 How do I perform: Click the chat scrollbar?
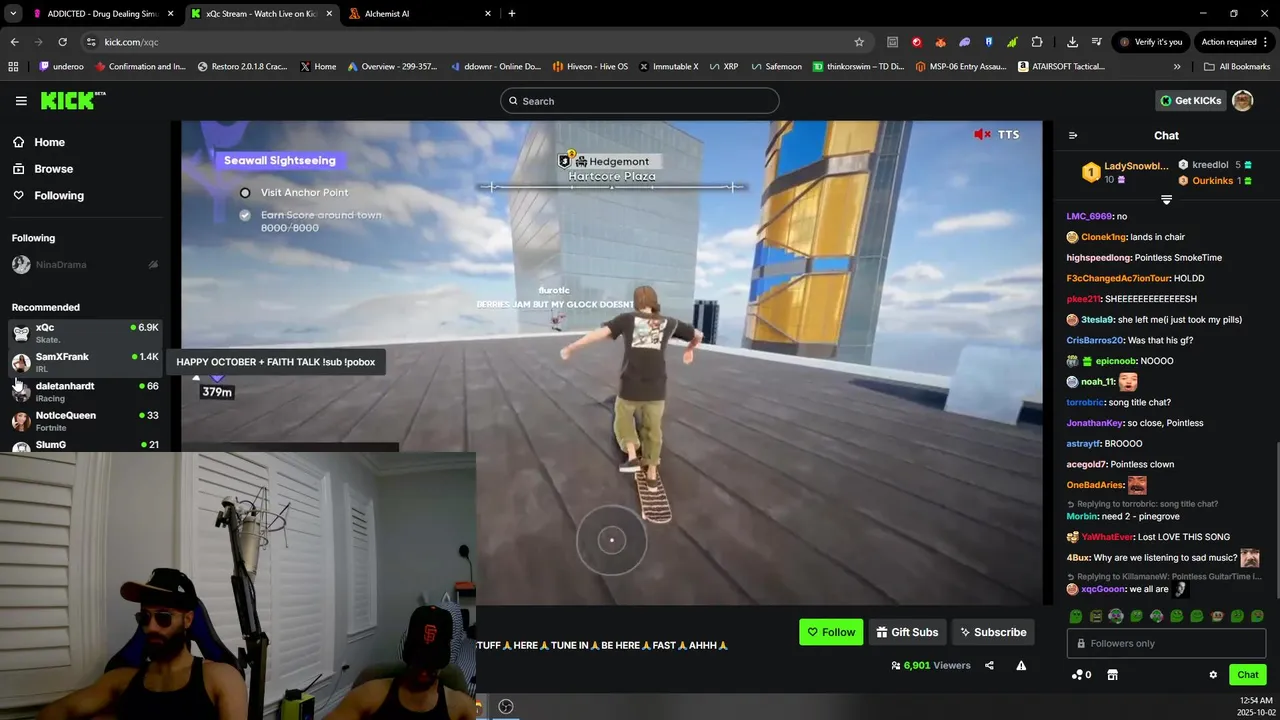click(1277, 520)
